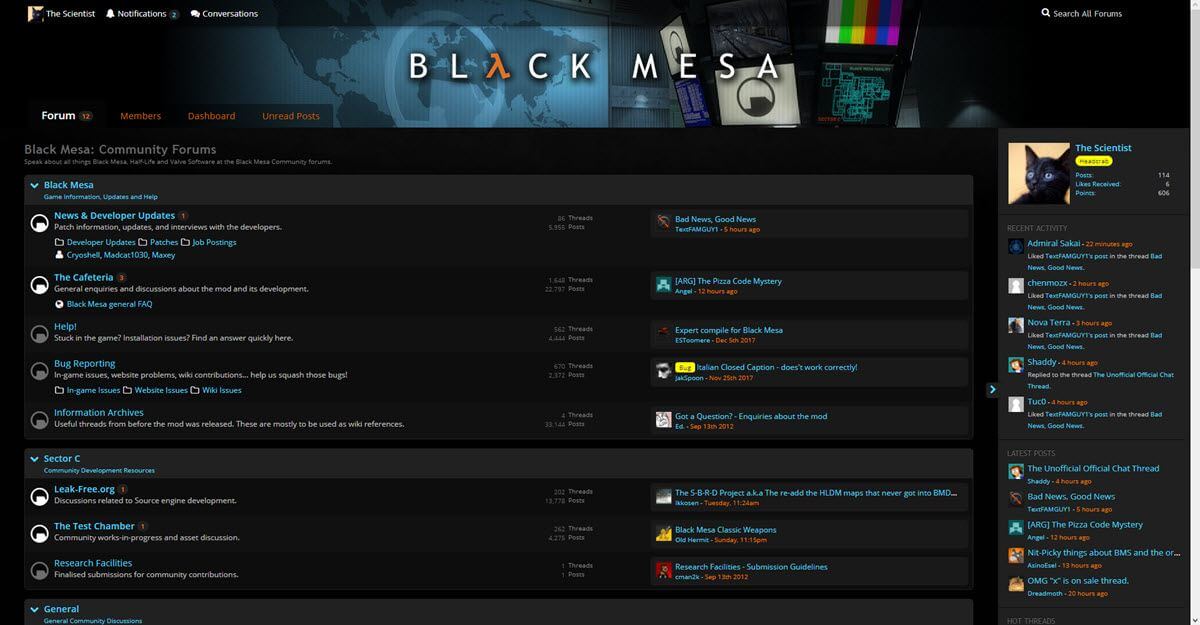This screenshot has height=625, width=1200.
Task: Open Conversations speech bubble menu
Action: (195, 14)
